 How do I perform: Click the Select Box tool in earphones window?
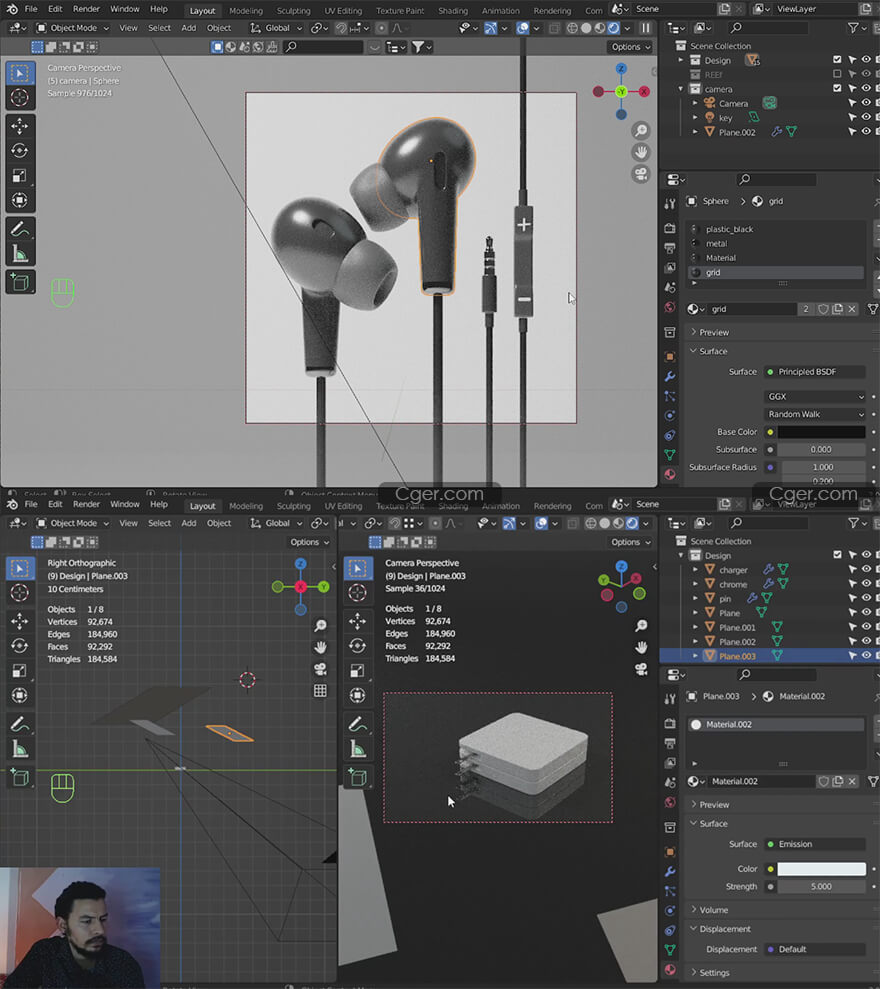20,73
